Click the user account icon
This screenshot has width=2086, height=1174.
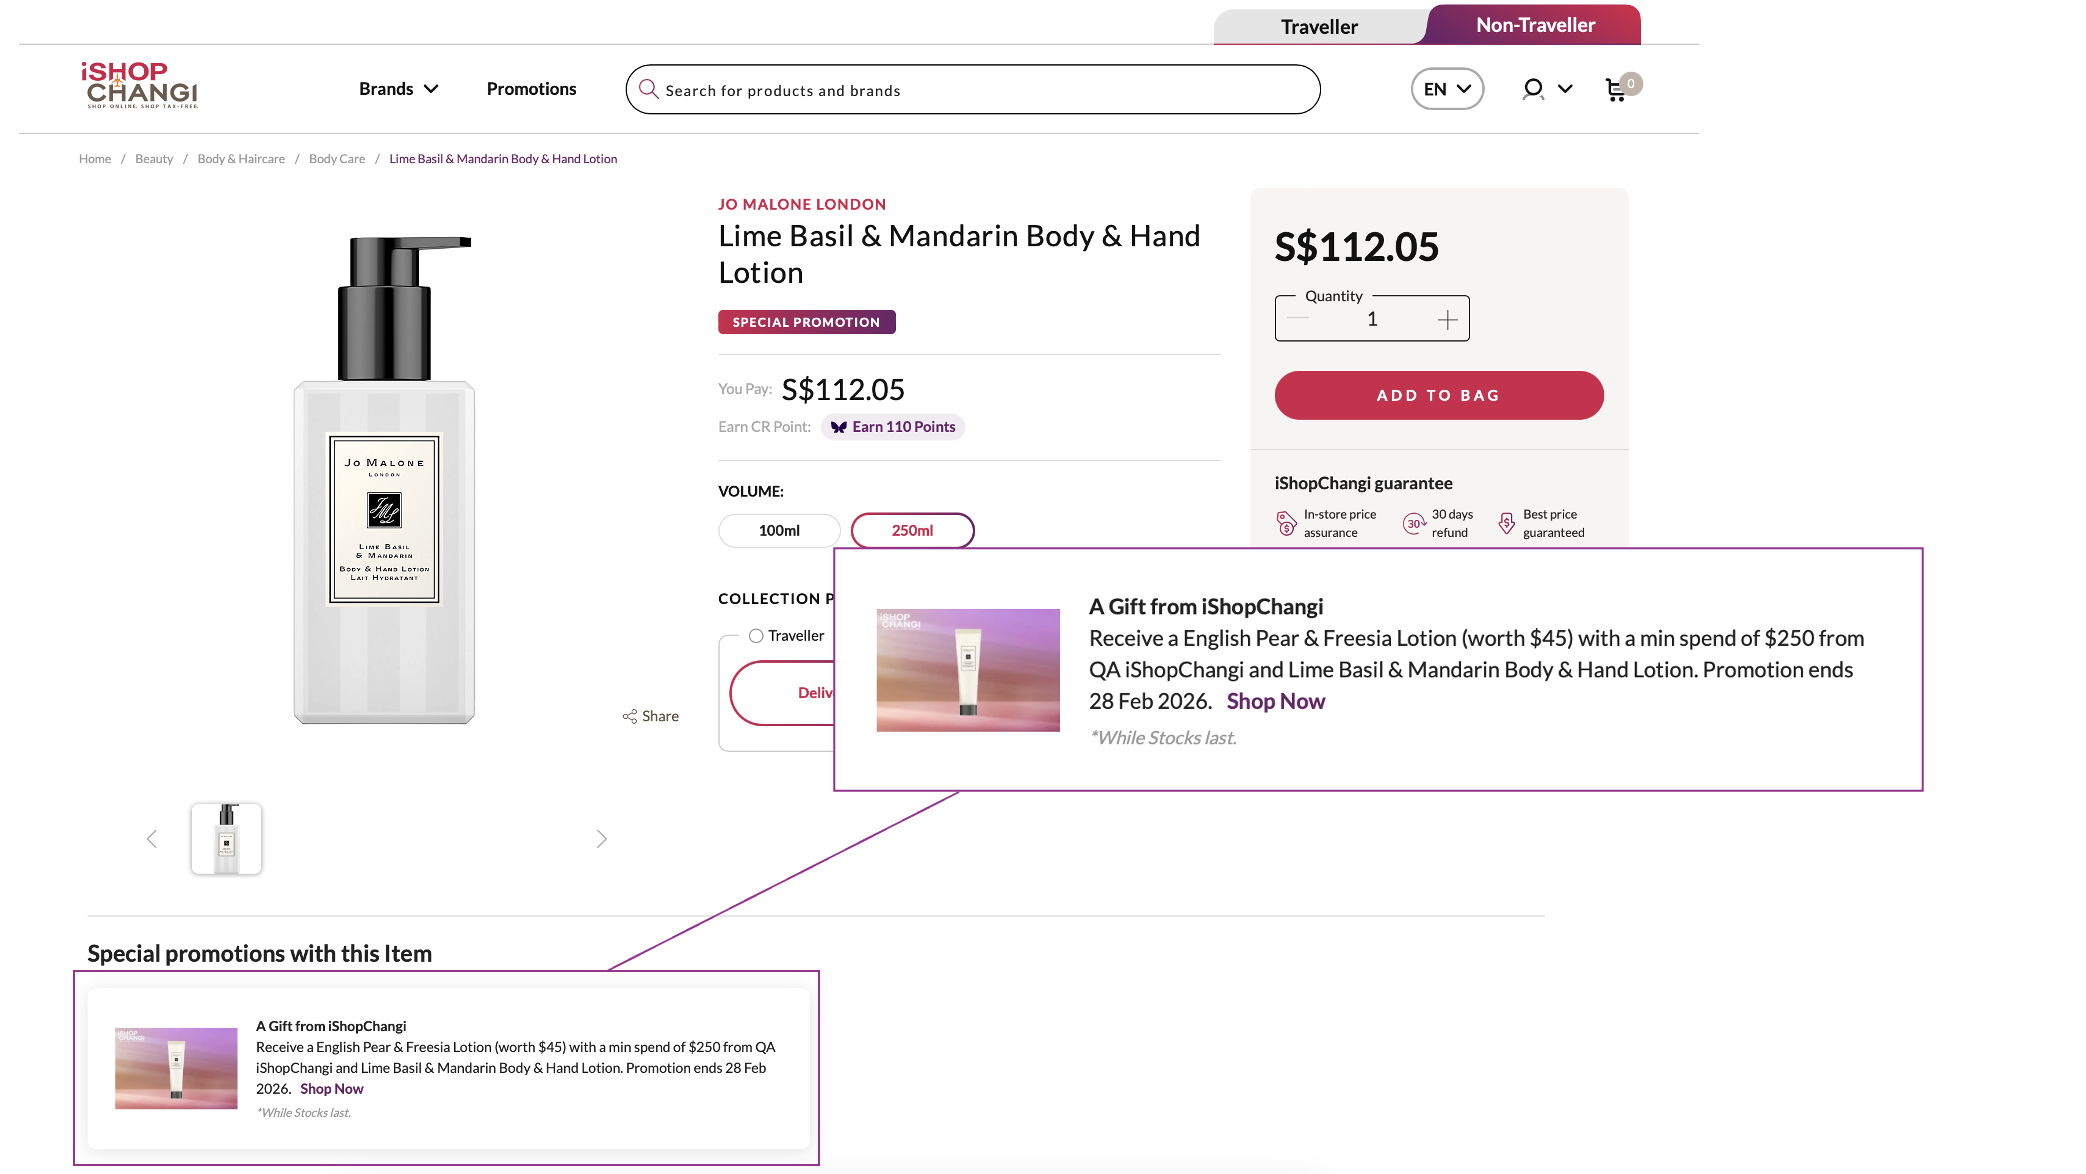pos(1532,90)
